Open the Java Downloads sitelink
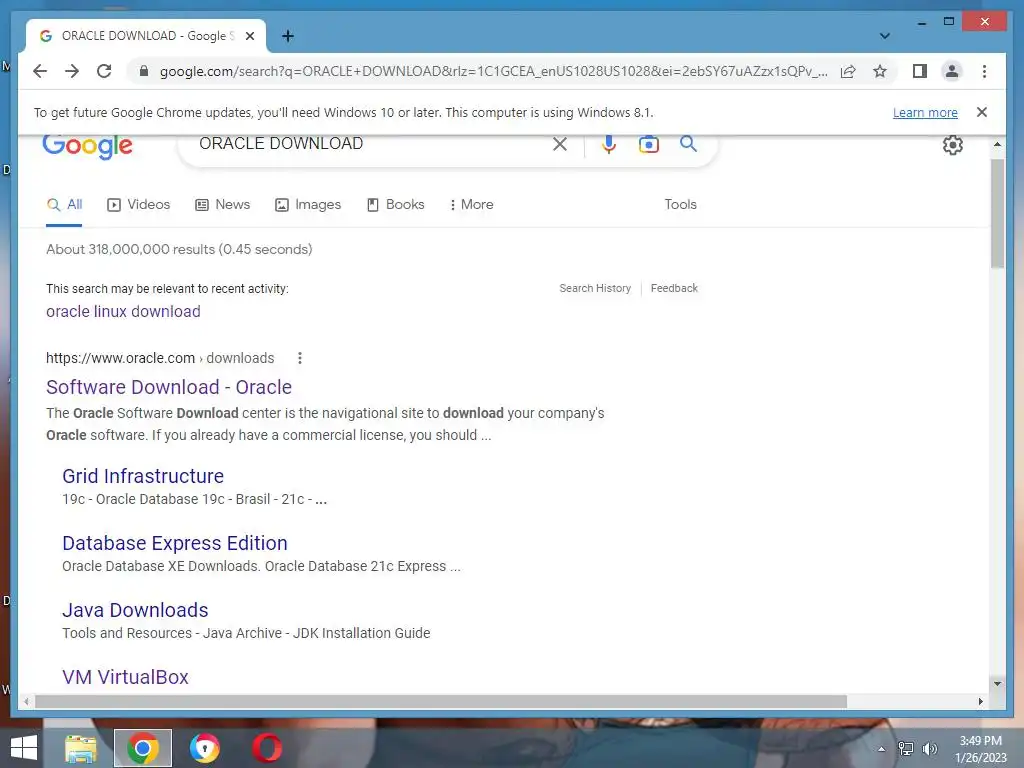1024x768 pixels. click(135, 610)
